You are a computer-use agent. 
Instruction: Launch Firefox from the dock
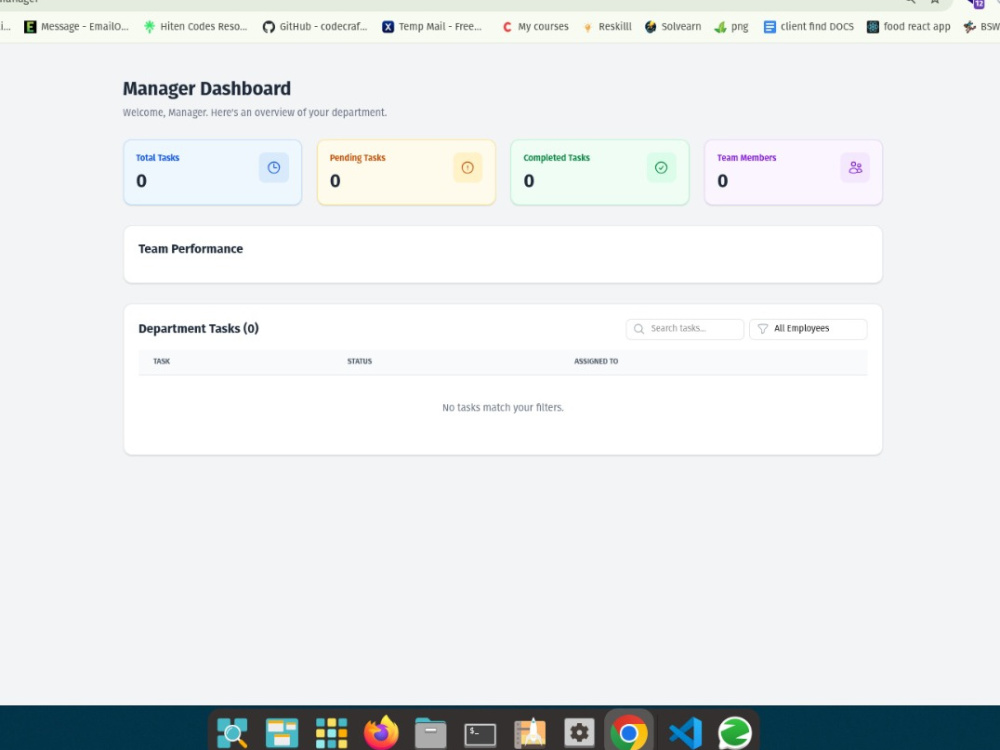click(381, 732)
